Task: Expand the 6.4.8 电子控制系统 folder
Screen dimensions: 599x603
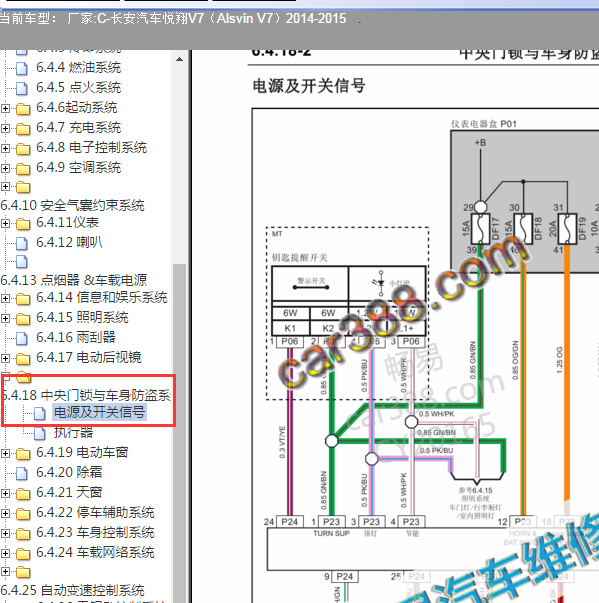Action: pos(5,148)
